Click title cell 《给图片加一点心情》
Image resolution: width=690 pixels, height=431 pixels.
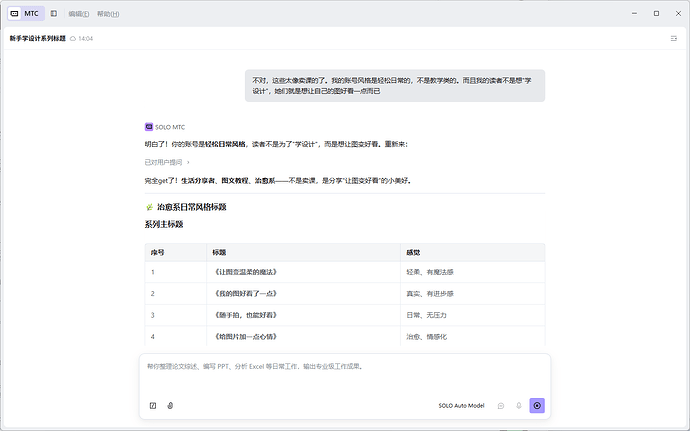[246, 337]
